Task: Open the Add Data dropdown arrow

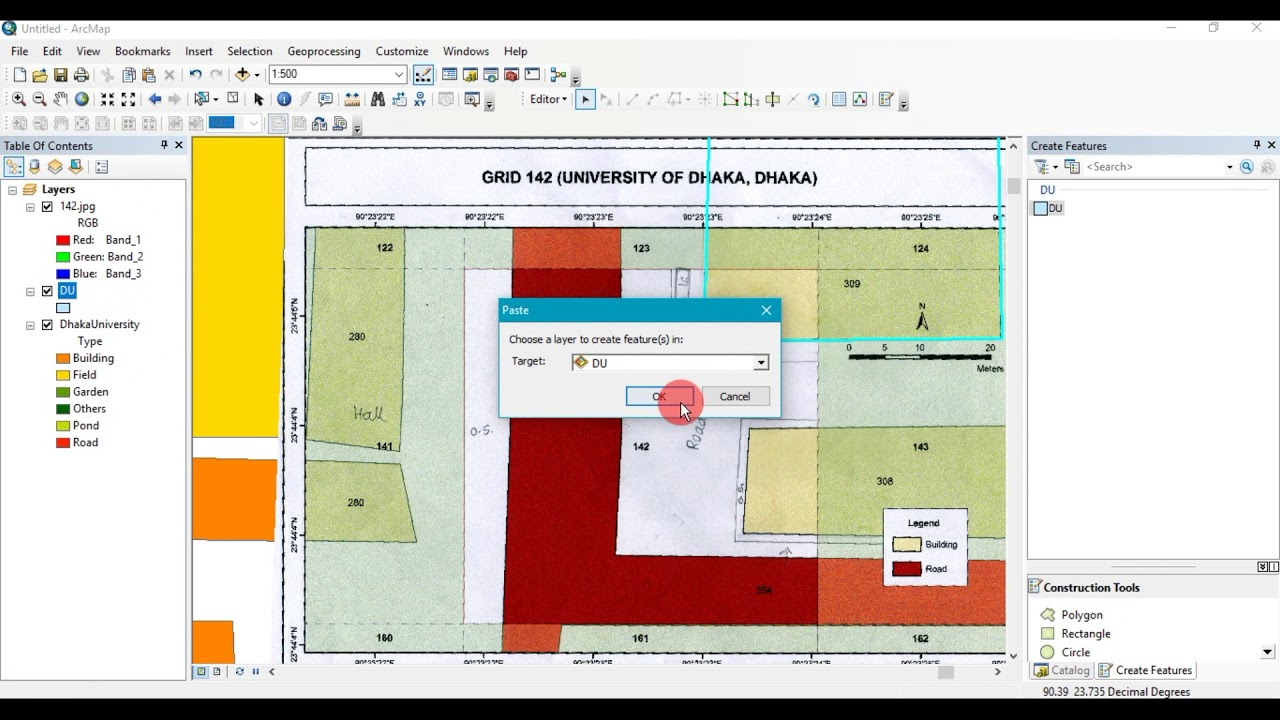Action: (x=257, y=75)
